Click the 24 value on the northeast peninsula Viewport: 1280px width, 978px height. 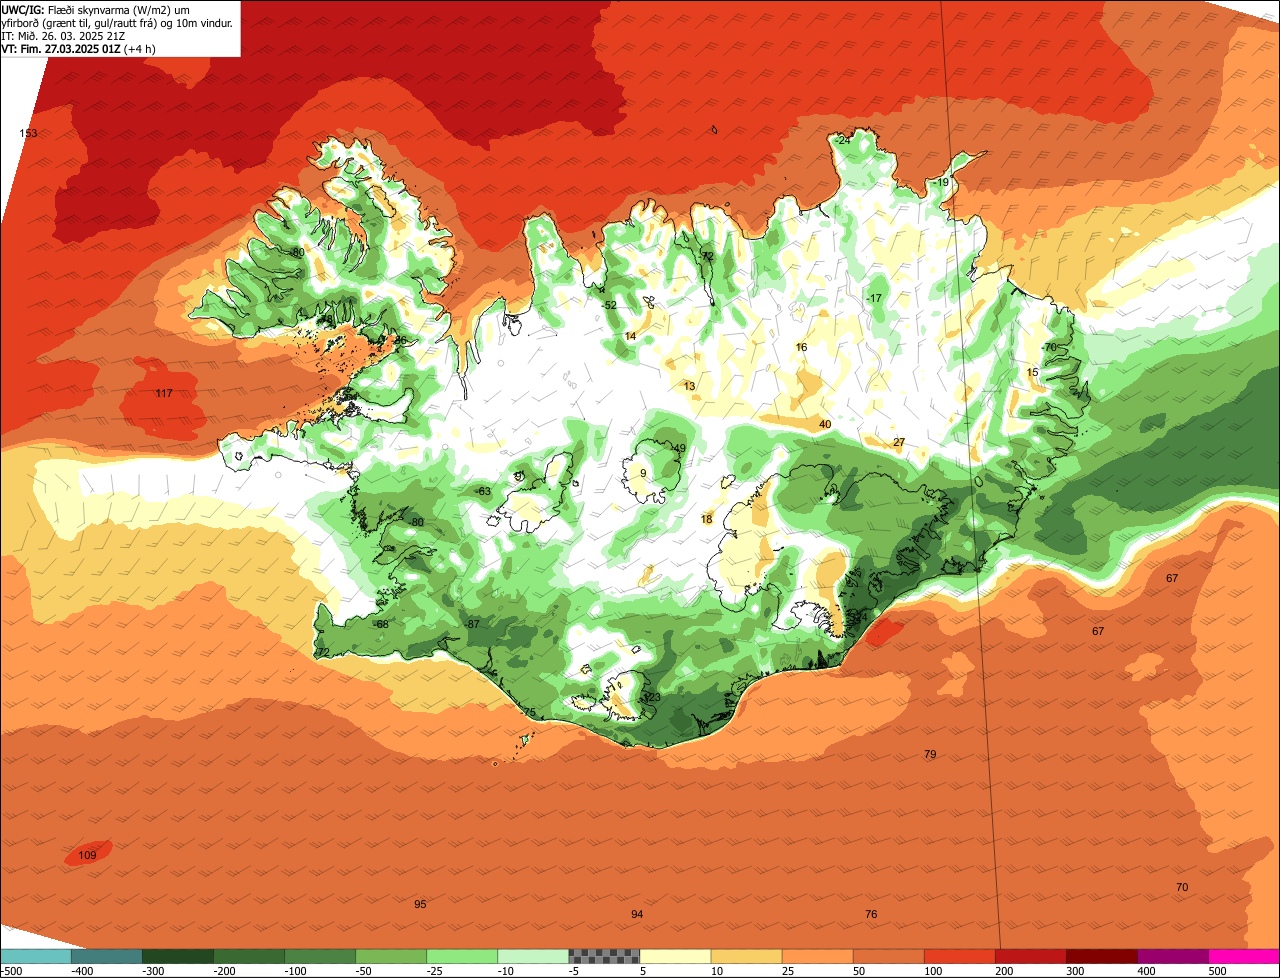click(x=844, y=140)
